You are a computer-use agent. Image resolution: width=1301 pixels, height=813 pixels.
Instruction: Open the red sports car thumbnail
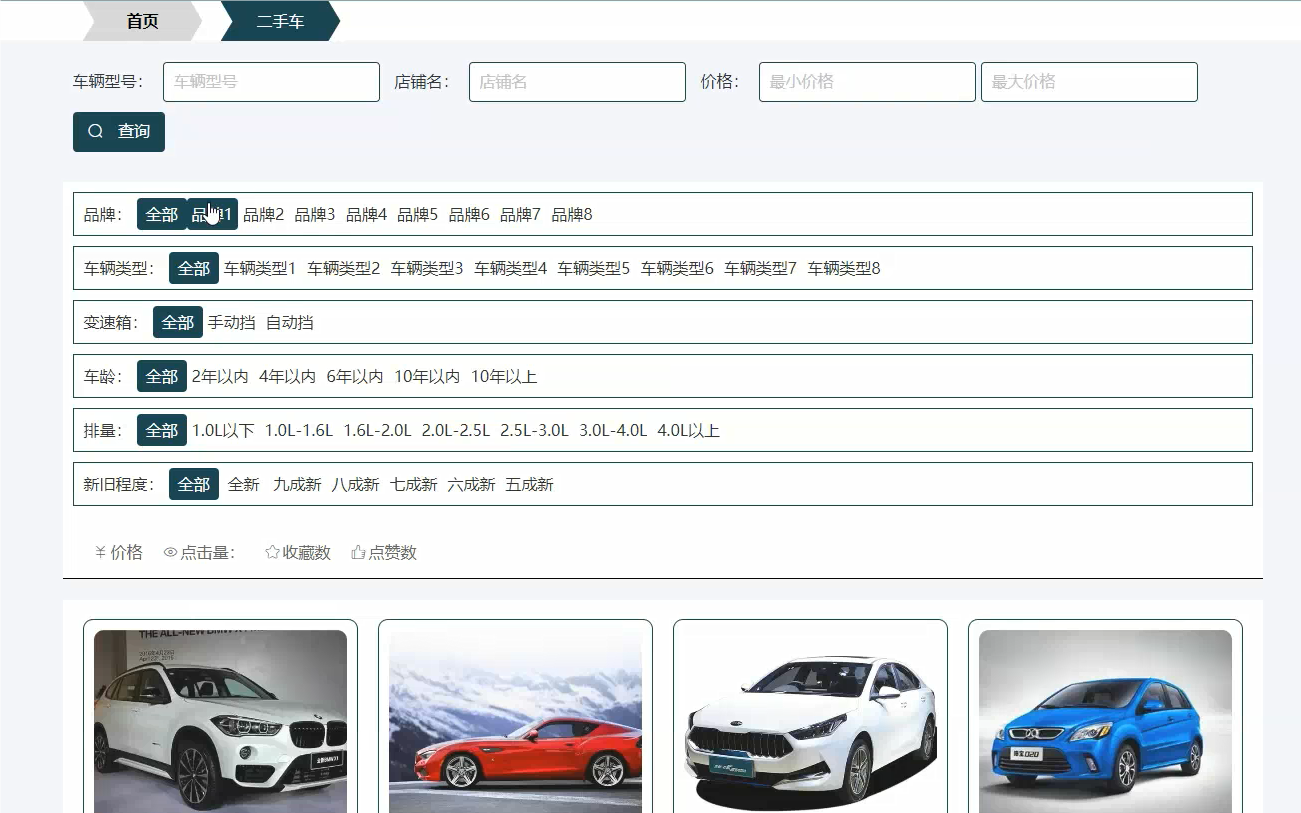[514, 720]
